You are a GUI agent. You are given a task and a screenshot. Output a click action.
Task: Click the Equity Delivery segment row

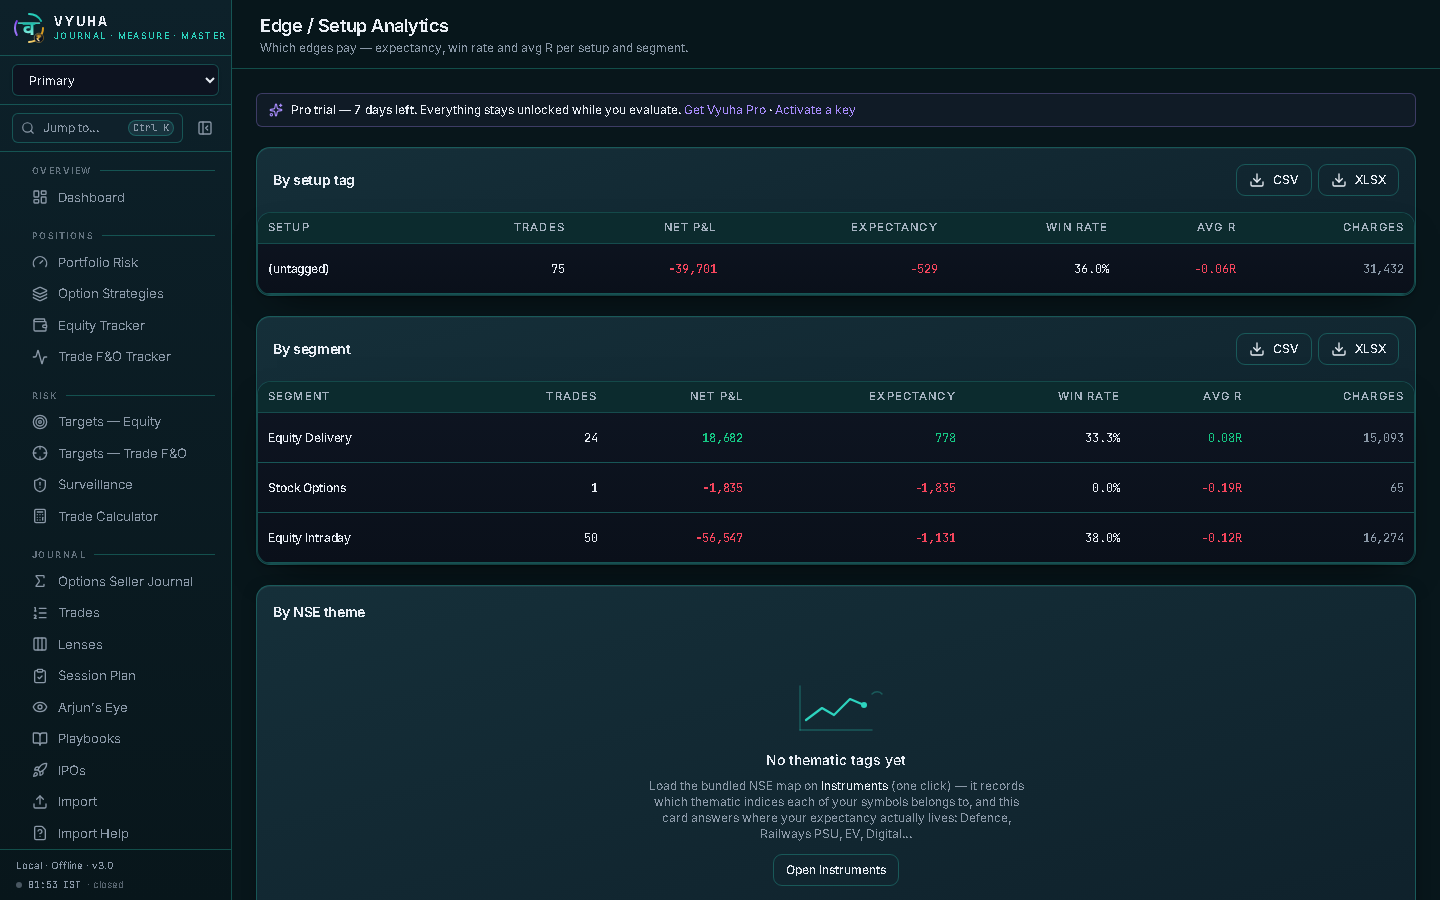pos(836,438)
